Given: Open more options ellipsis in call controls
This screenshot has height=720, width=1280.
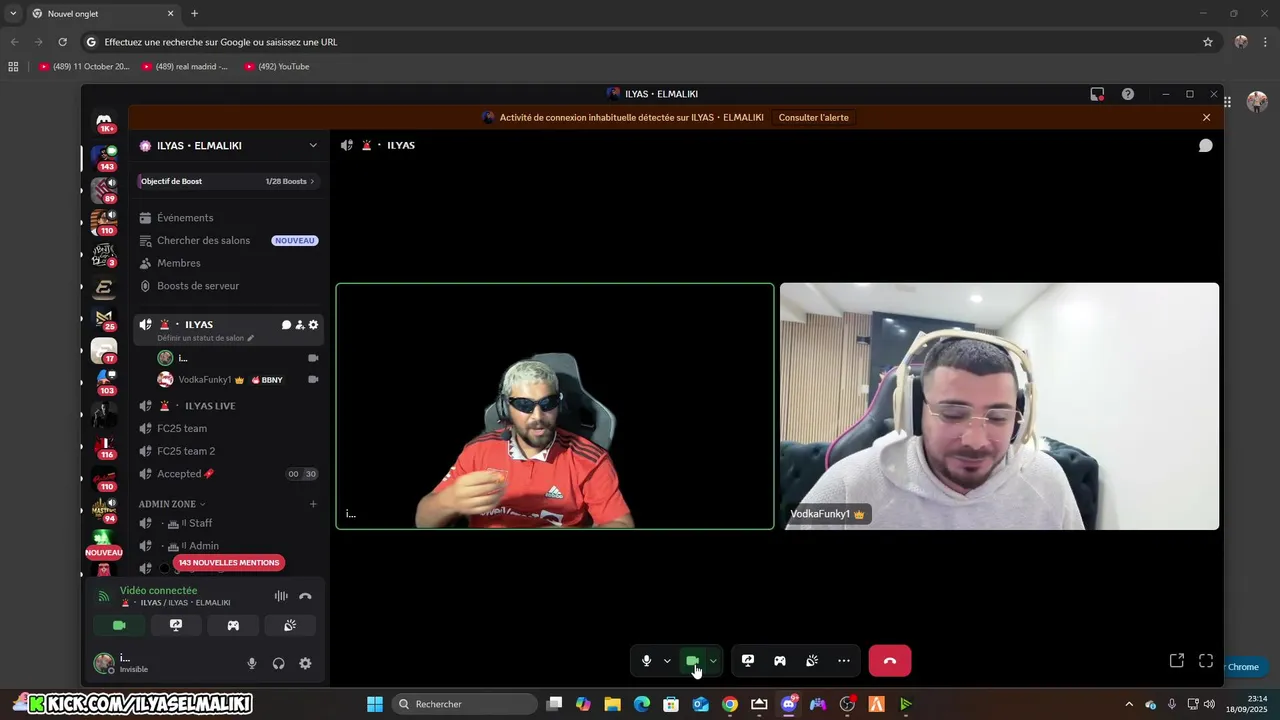Looking at the screenshot, I should point(844,661).
